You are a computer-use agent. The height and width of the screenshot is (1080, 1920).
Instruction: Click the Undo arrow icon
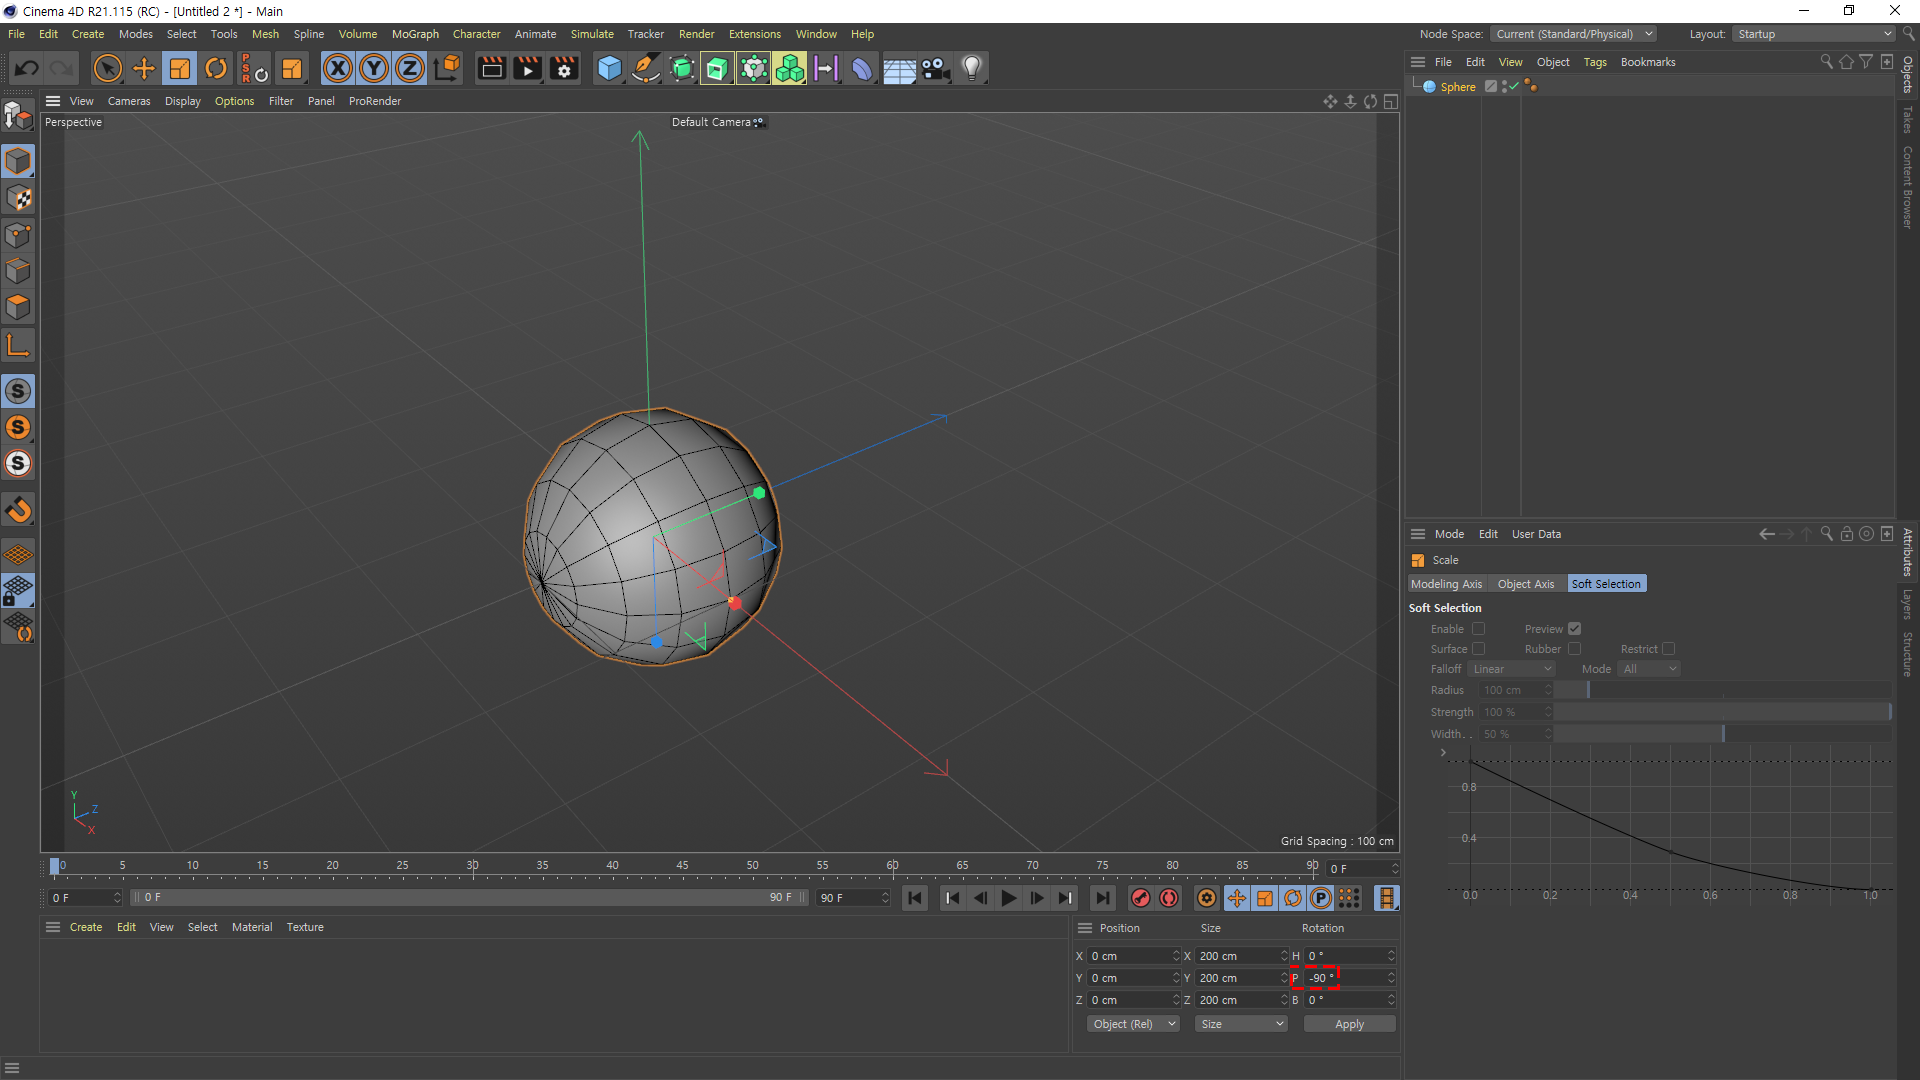[27, 68]
